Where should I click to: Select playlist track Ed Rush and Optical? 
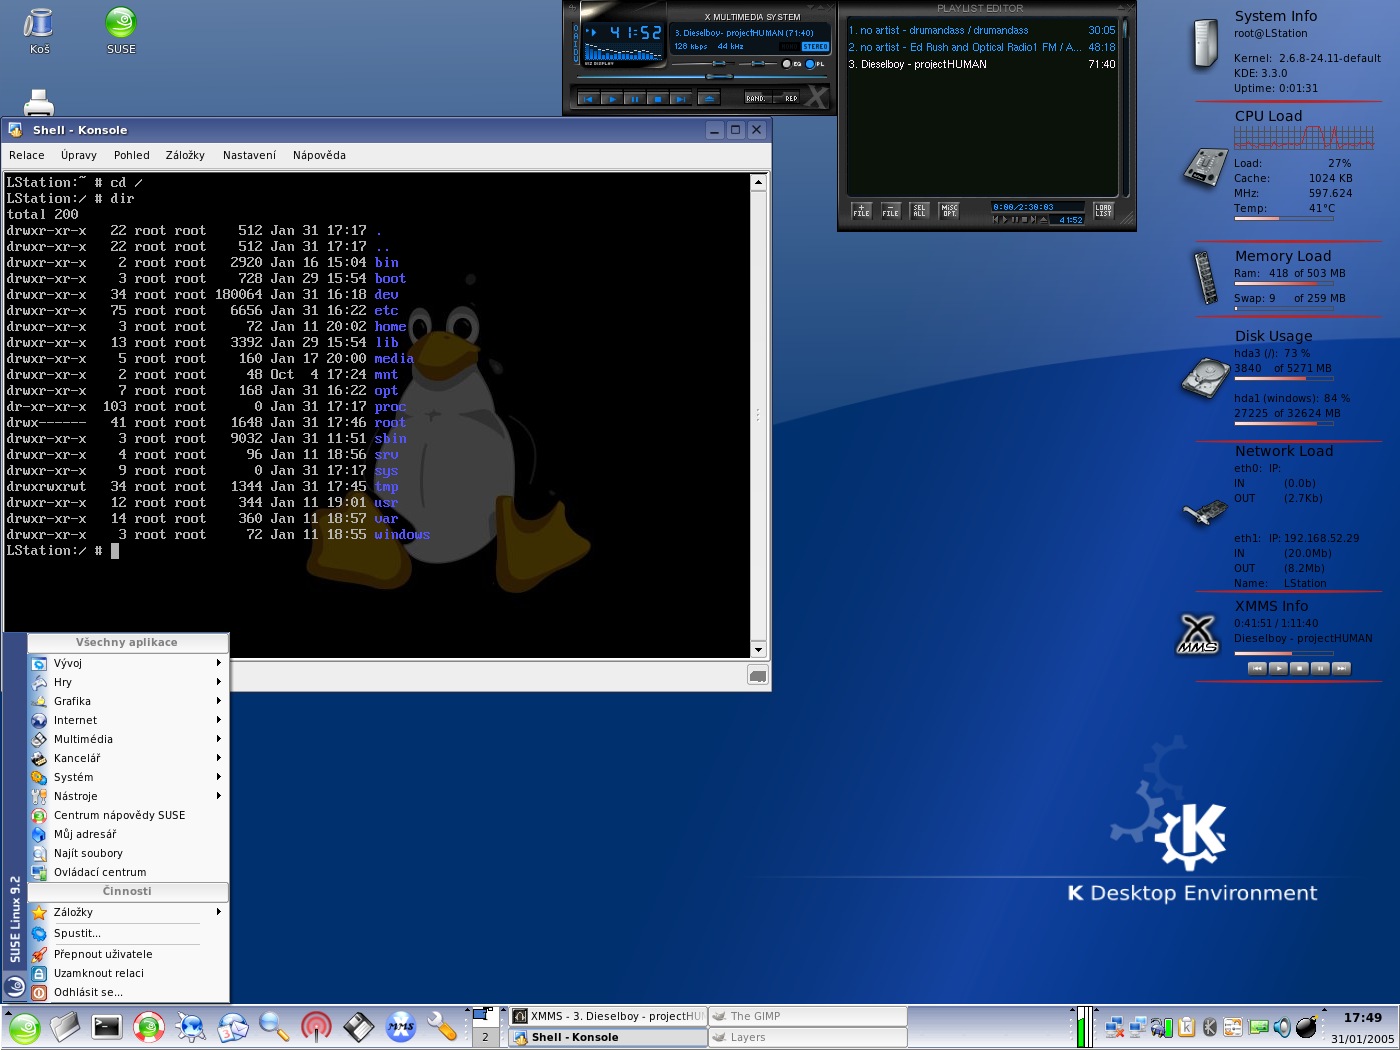click(982, 47)
